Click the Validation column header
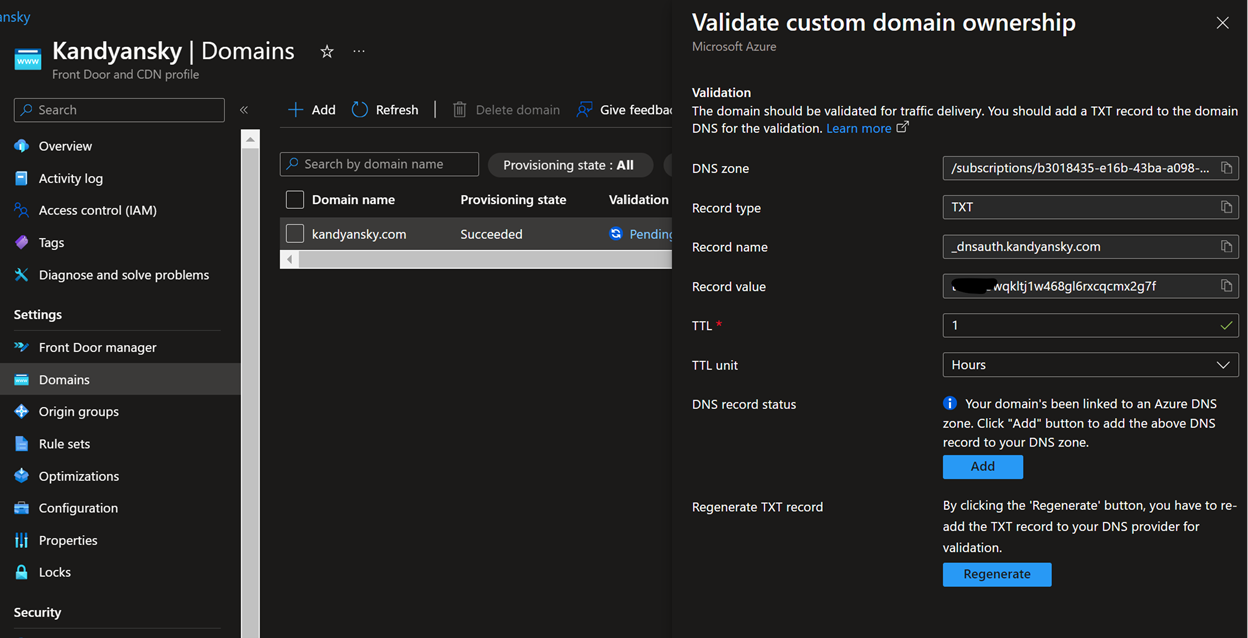 [638, 200]
